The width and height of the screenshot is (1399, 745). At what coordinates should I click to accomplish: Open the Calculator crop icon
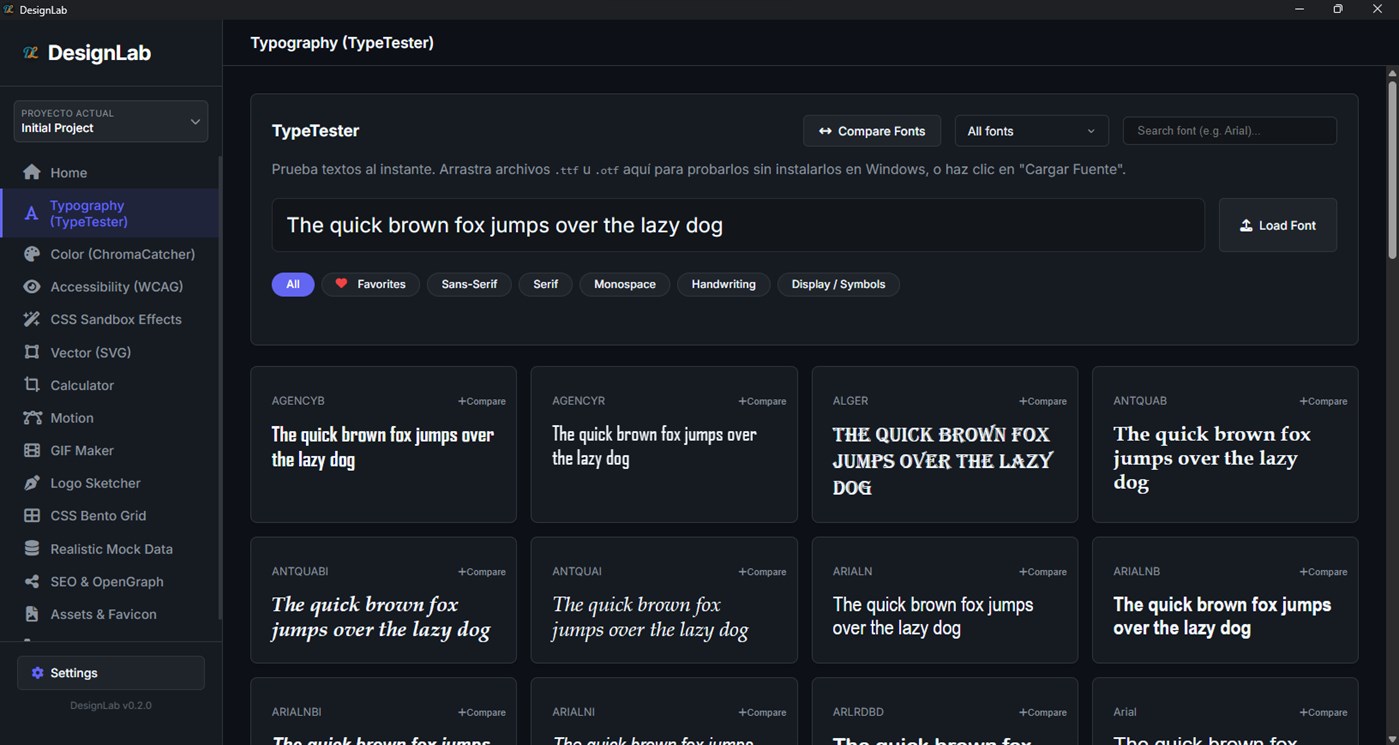32,385
